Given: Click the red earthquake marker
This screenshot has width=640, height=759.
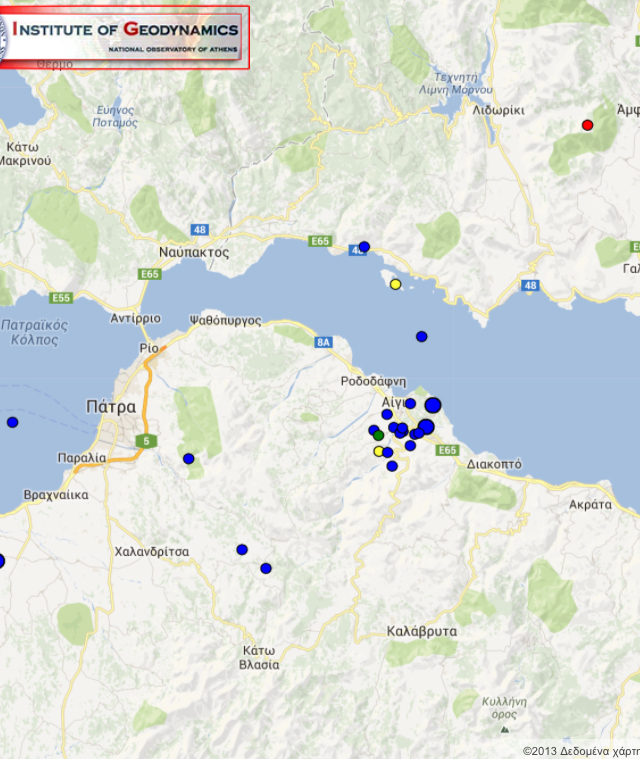Looking at the screenshot, I should coord(587,125).
